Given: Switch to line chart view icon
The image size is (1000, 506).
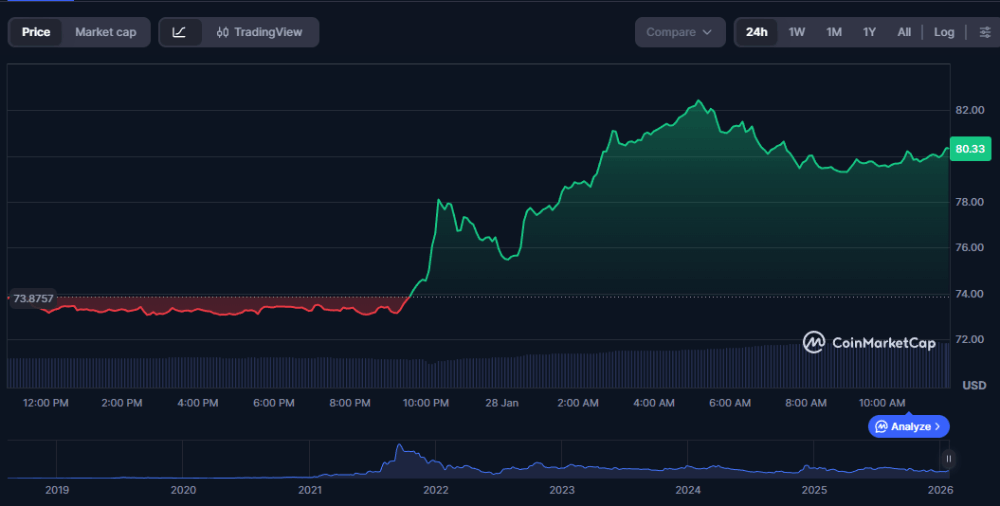Looking at the screenshot, I should [180, 32].
